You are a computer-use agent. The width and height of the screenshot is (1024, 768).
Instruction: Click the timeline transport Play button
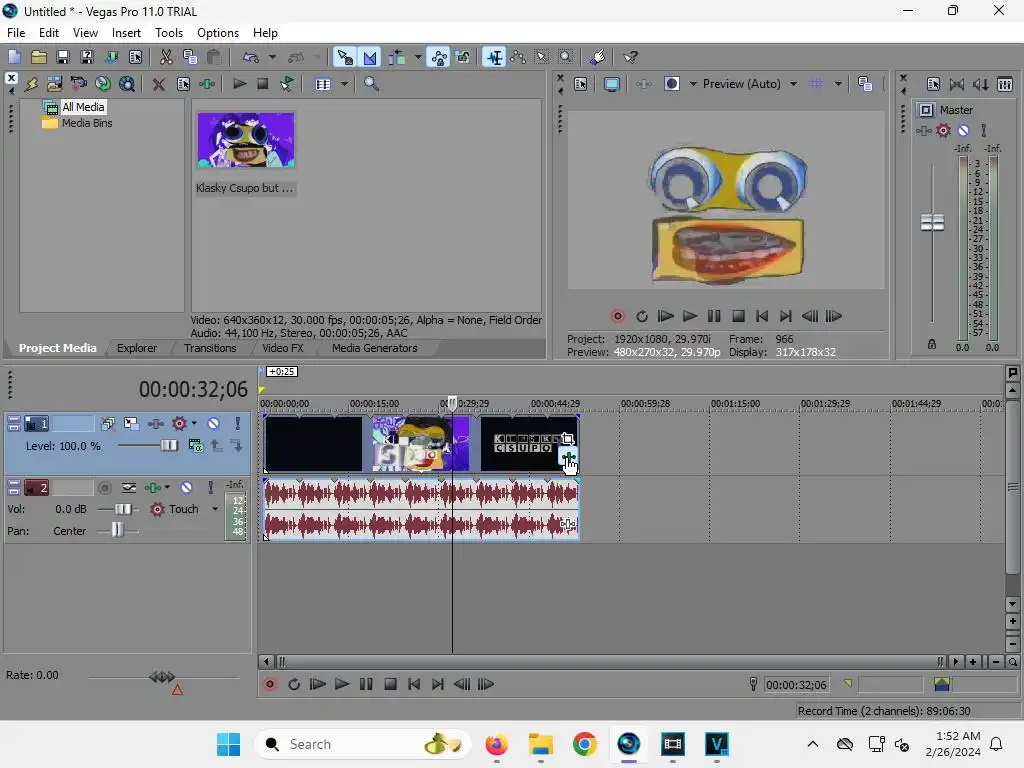click(341, 684)
